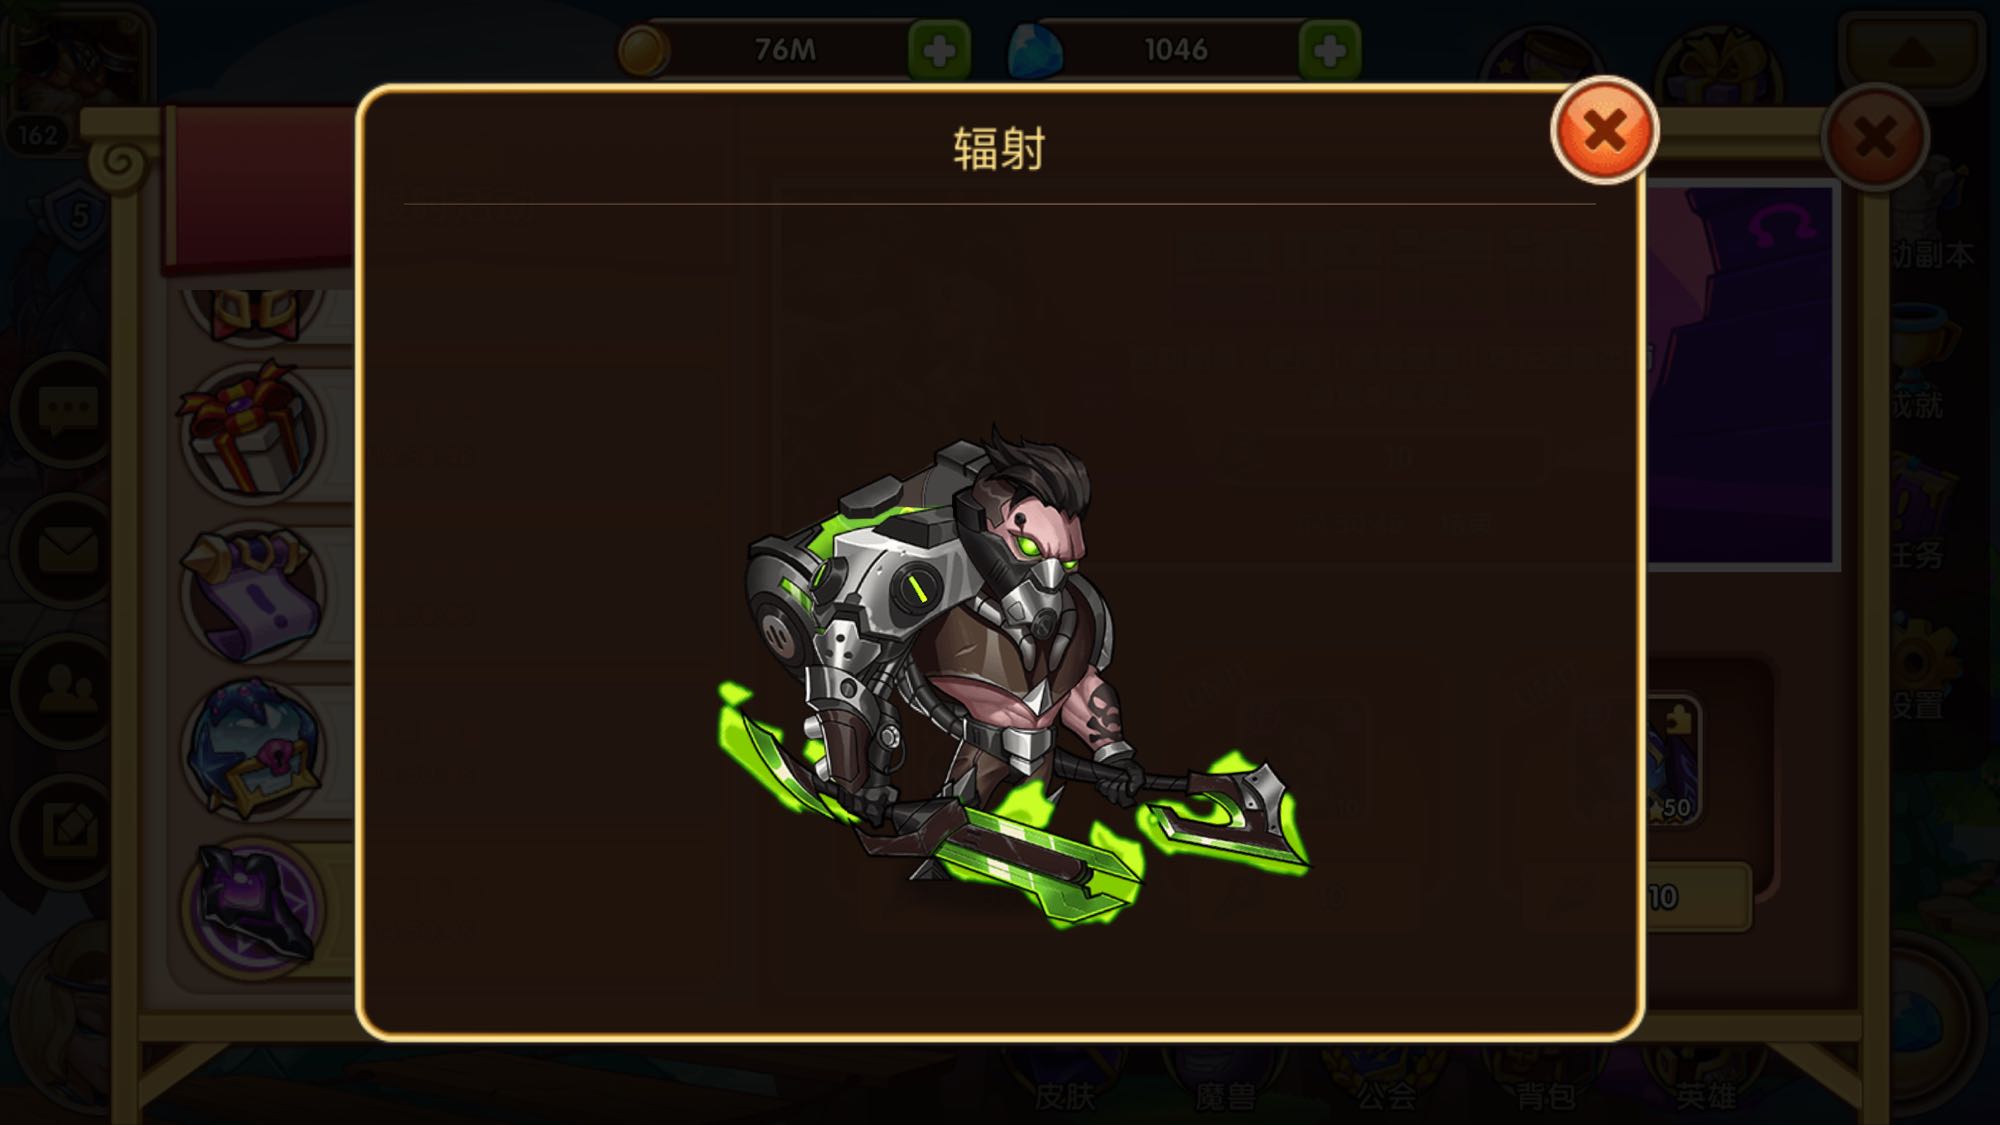Image resolution: width=2000 pixels, height=1125 pixels.
Task: Open the friends icon in sidebar
Action: click(68, 688)
